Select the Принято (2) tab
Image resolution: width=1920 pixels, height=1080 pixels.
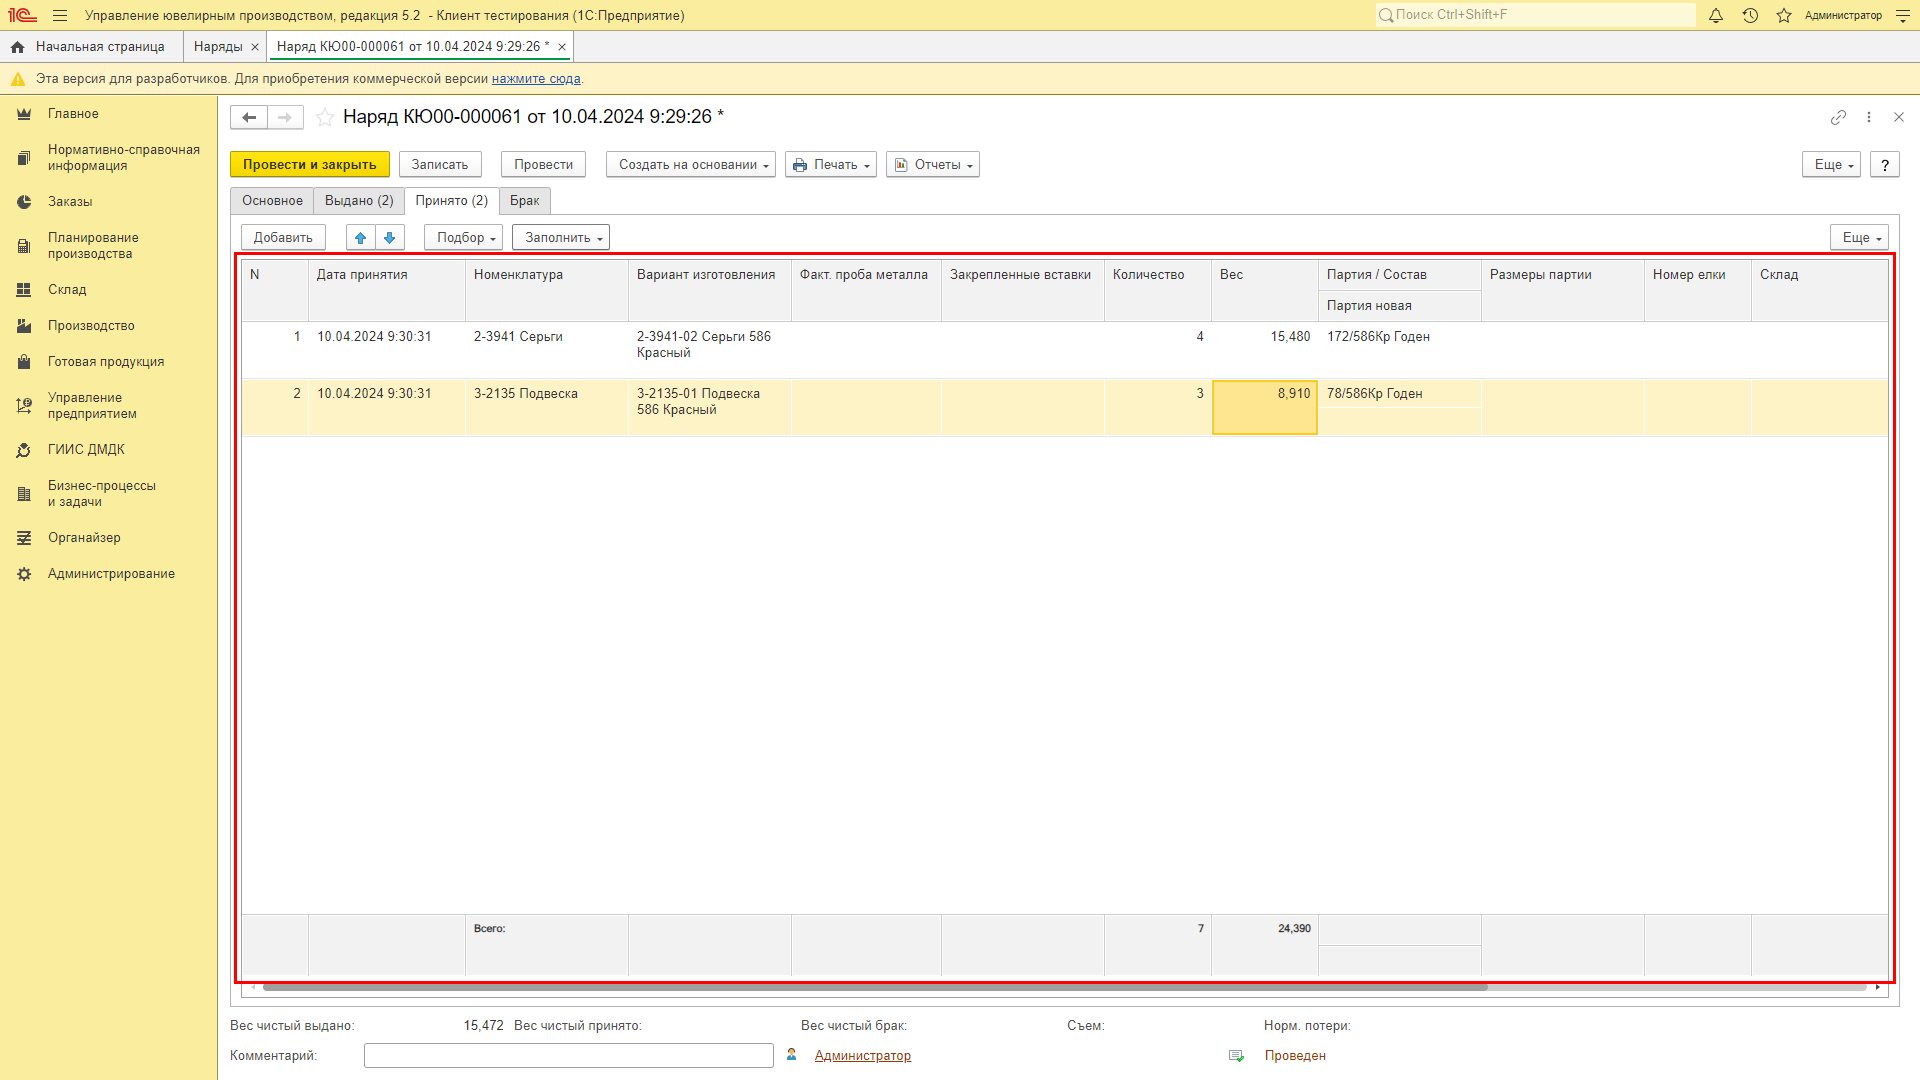[452, 201]
